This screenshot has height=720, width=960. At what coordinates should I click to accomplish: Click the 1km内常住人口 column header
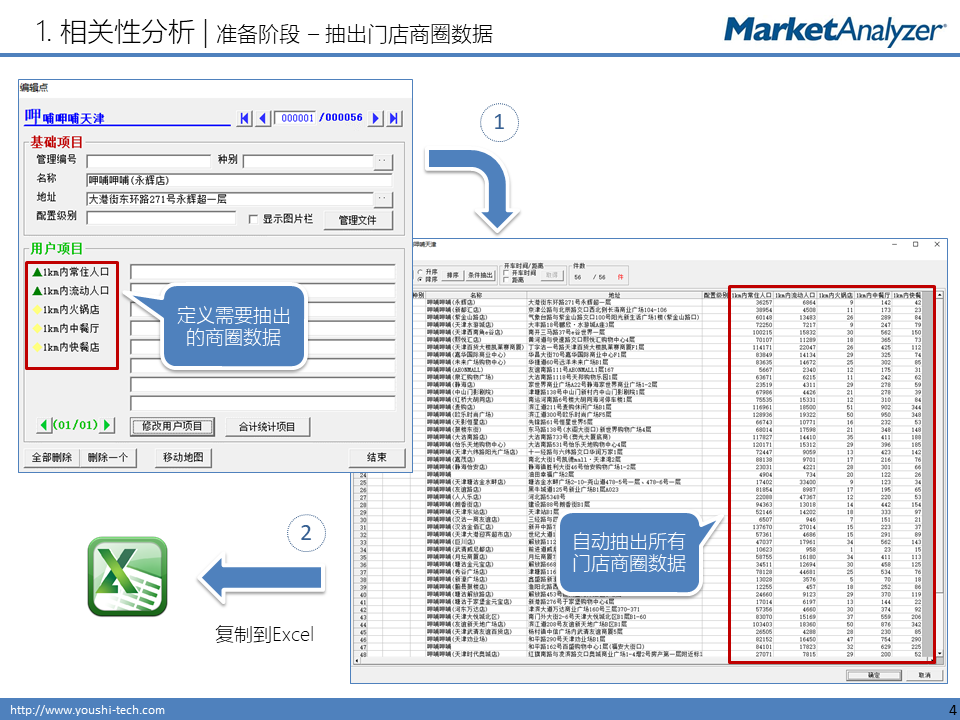coord(752,295)
